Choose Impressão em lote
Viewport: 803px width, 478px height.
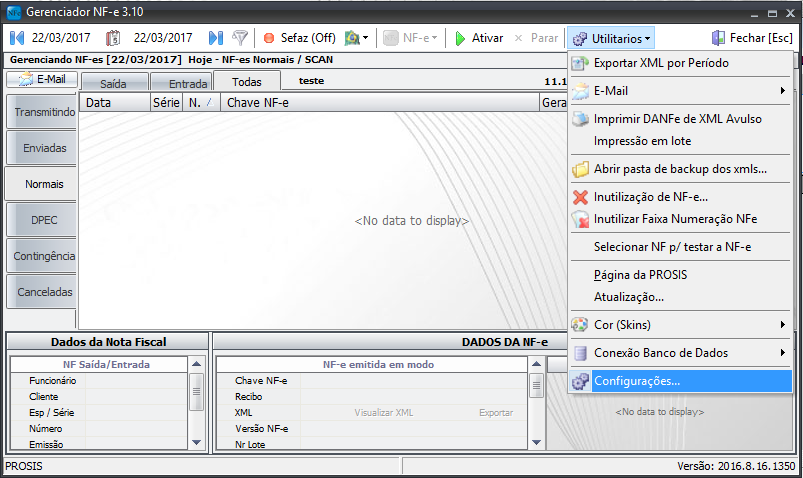coord(681,141)
